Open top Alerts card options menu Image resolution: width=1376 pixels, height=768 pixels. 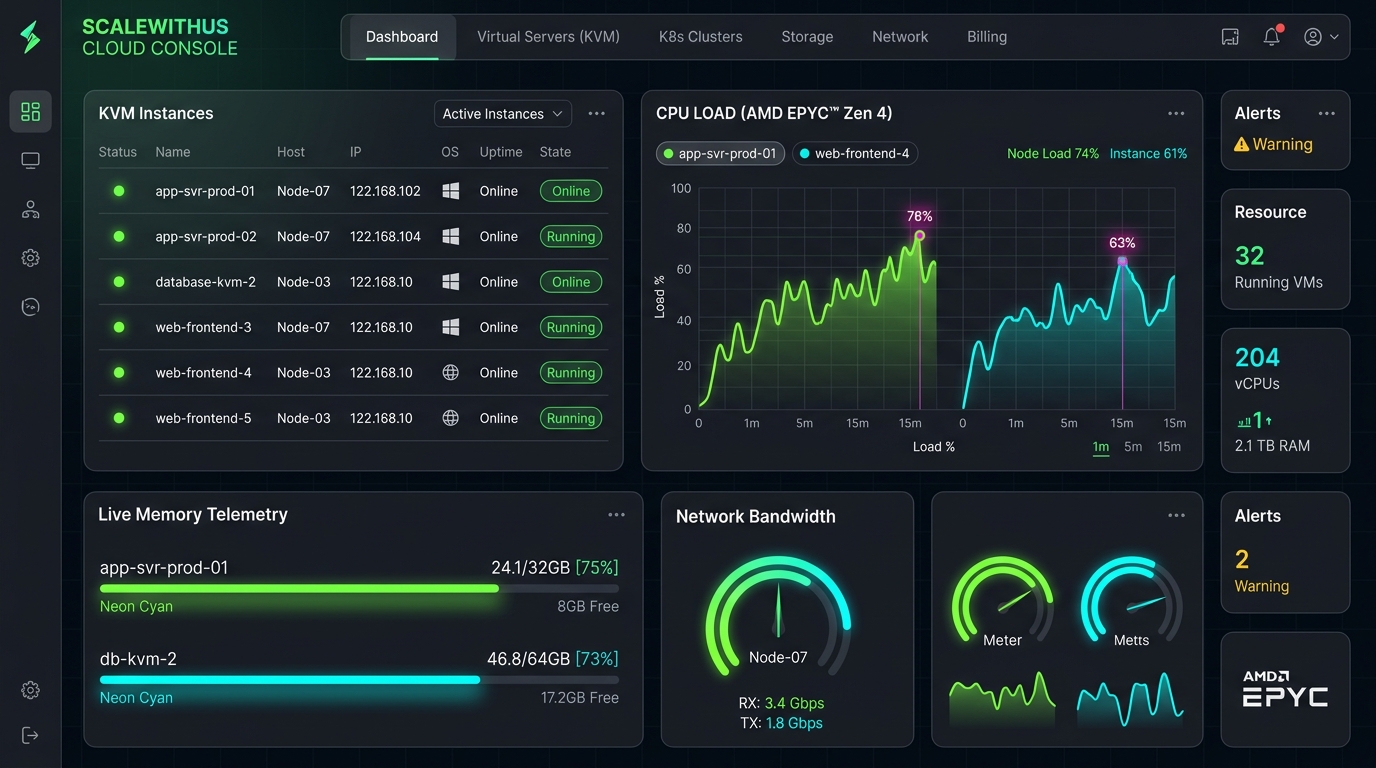1326,114
